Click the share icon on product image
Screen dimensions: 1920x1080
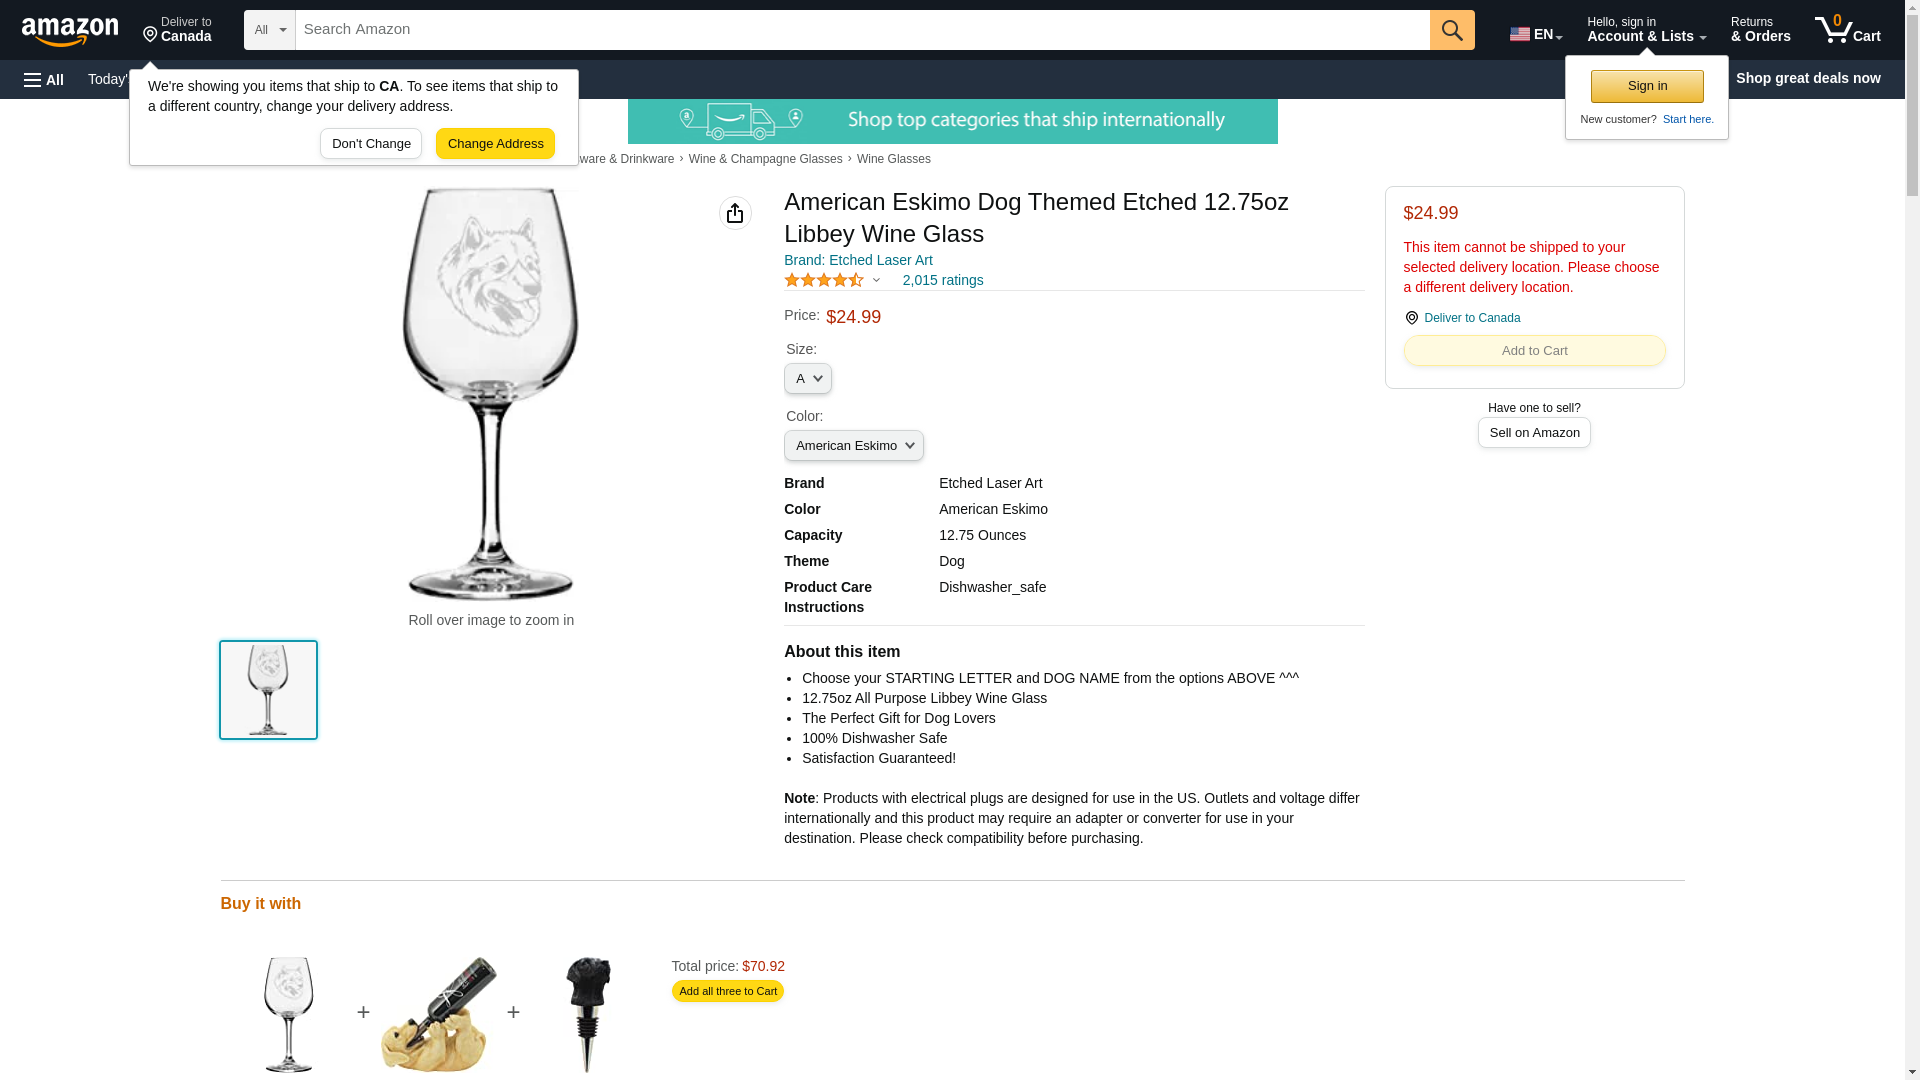coord(735,213)
